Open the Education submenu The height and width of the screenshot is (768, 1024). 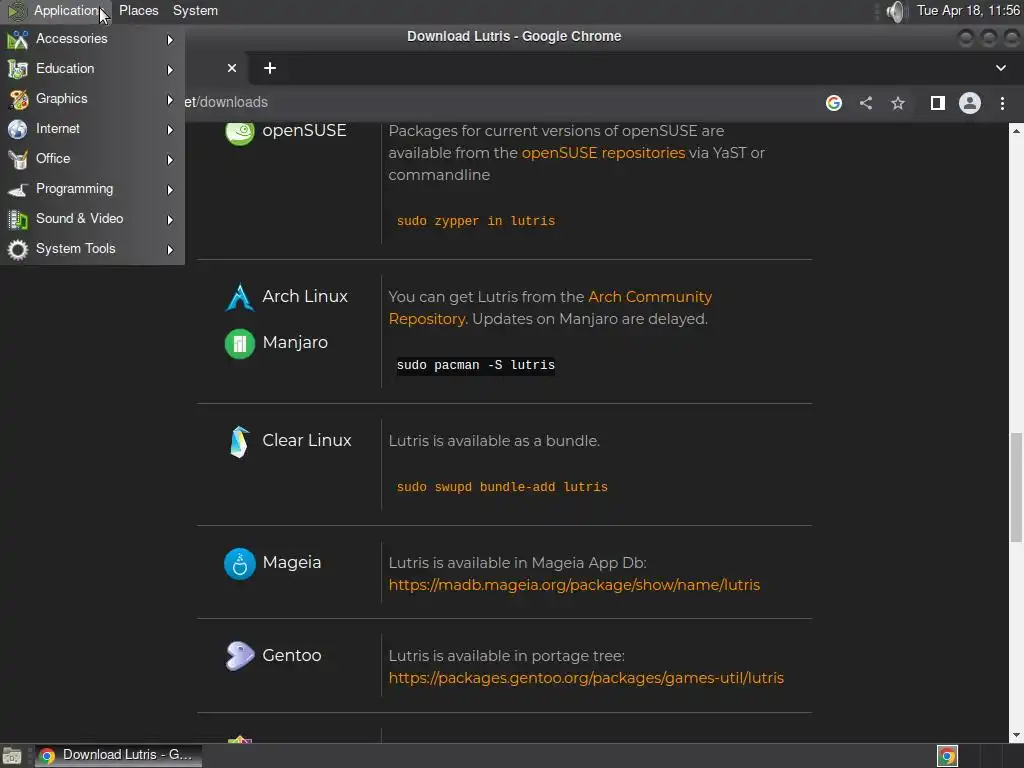click(x=92, y=69)
